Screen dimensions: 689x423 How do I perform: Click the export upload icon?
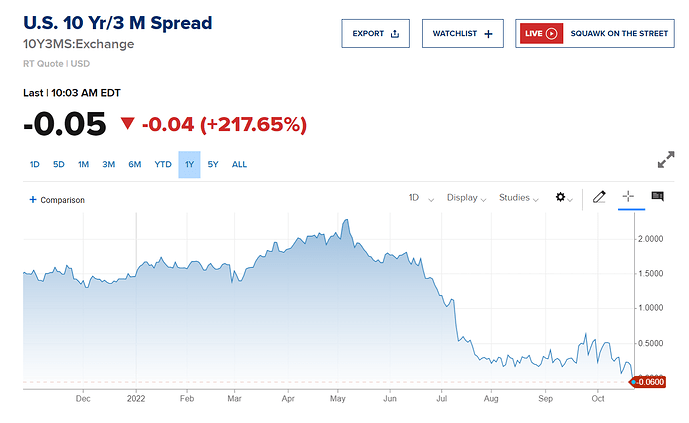395,34
